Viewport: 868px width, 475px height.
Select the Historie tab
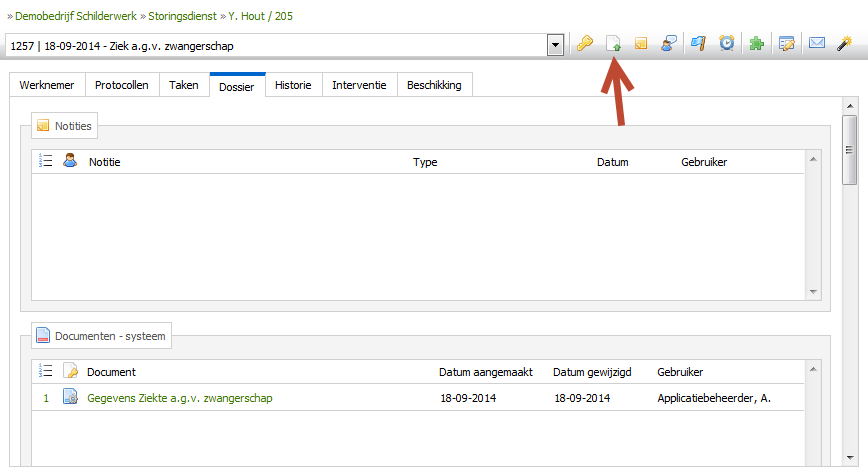click(x=293, y=86)
